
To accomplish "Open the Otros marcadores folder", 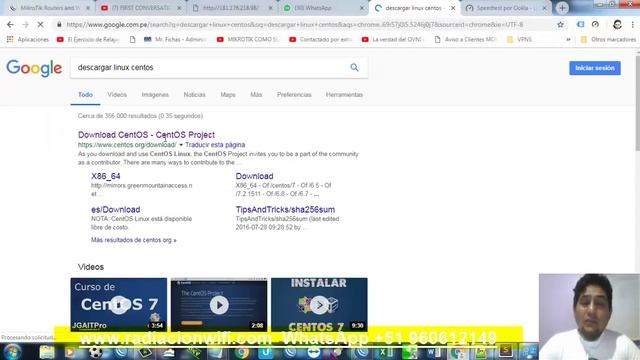I will click(608, 40).
